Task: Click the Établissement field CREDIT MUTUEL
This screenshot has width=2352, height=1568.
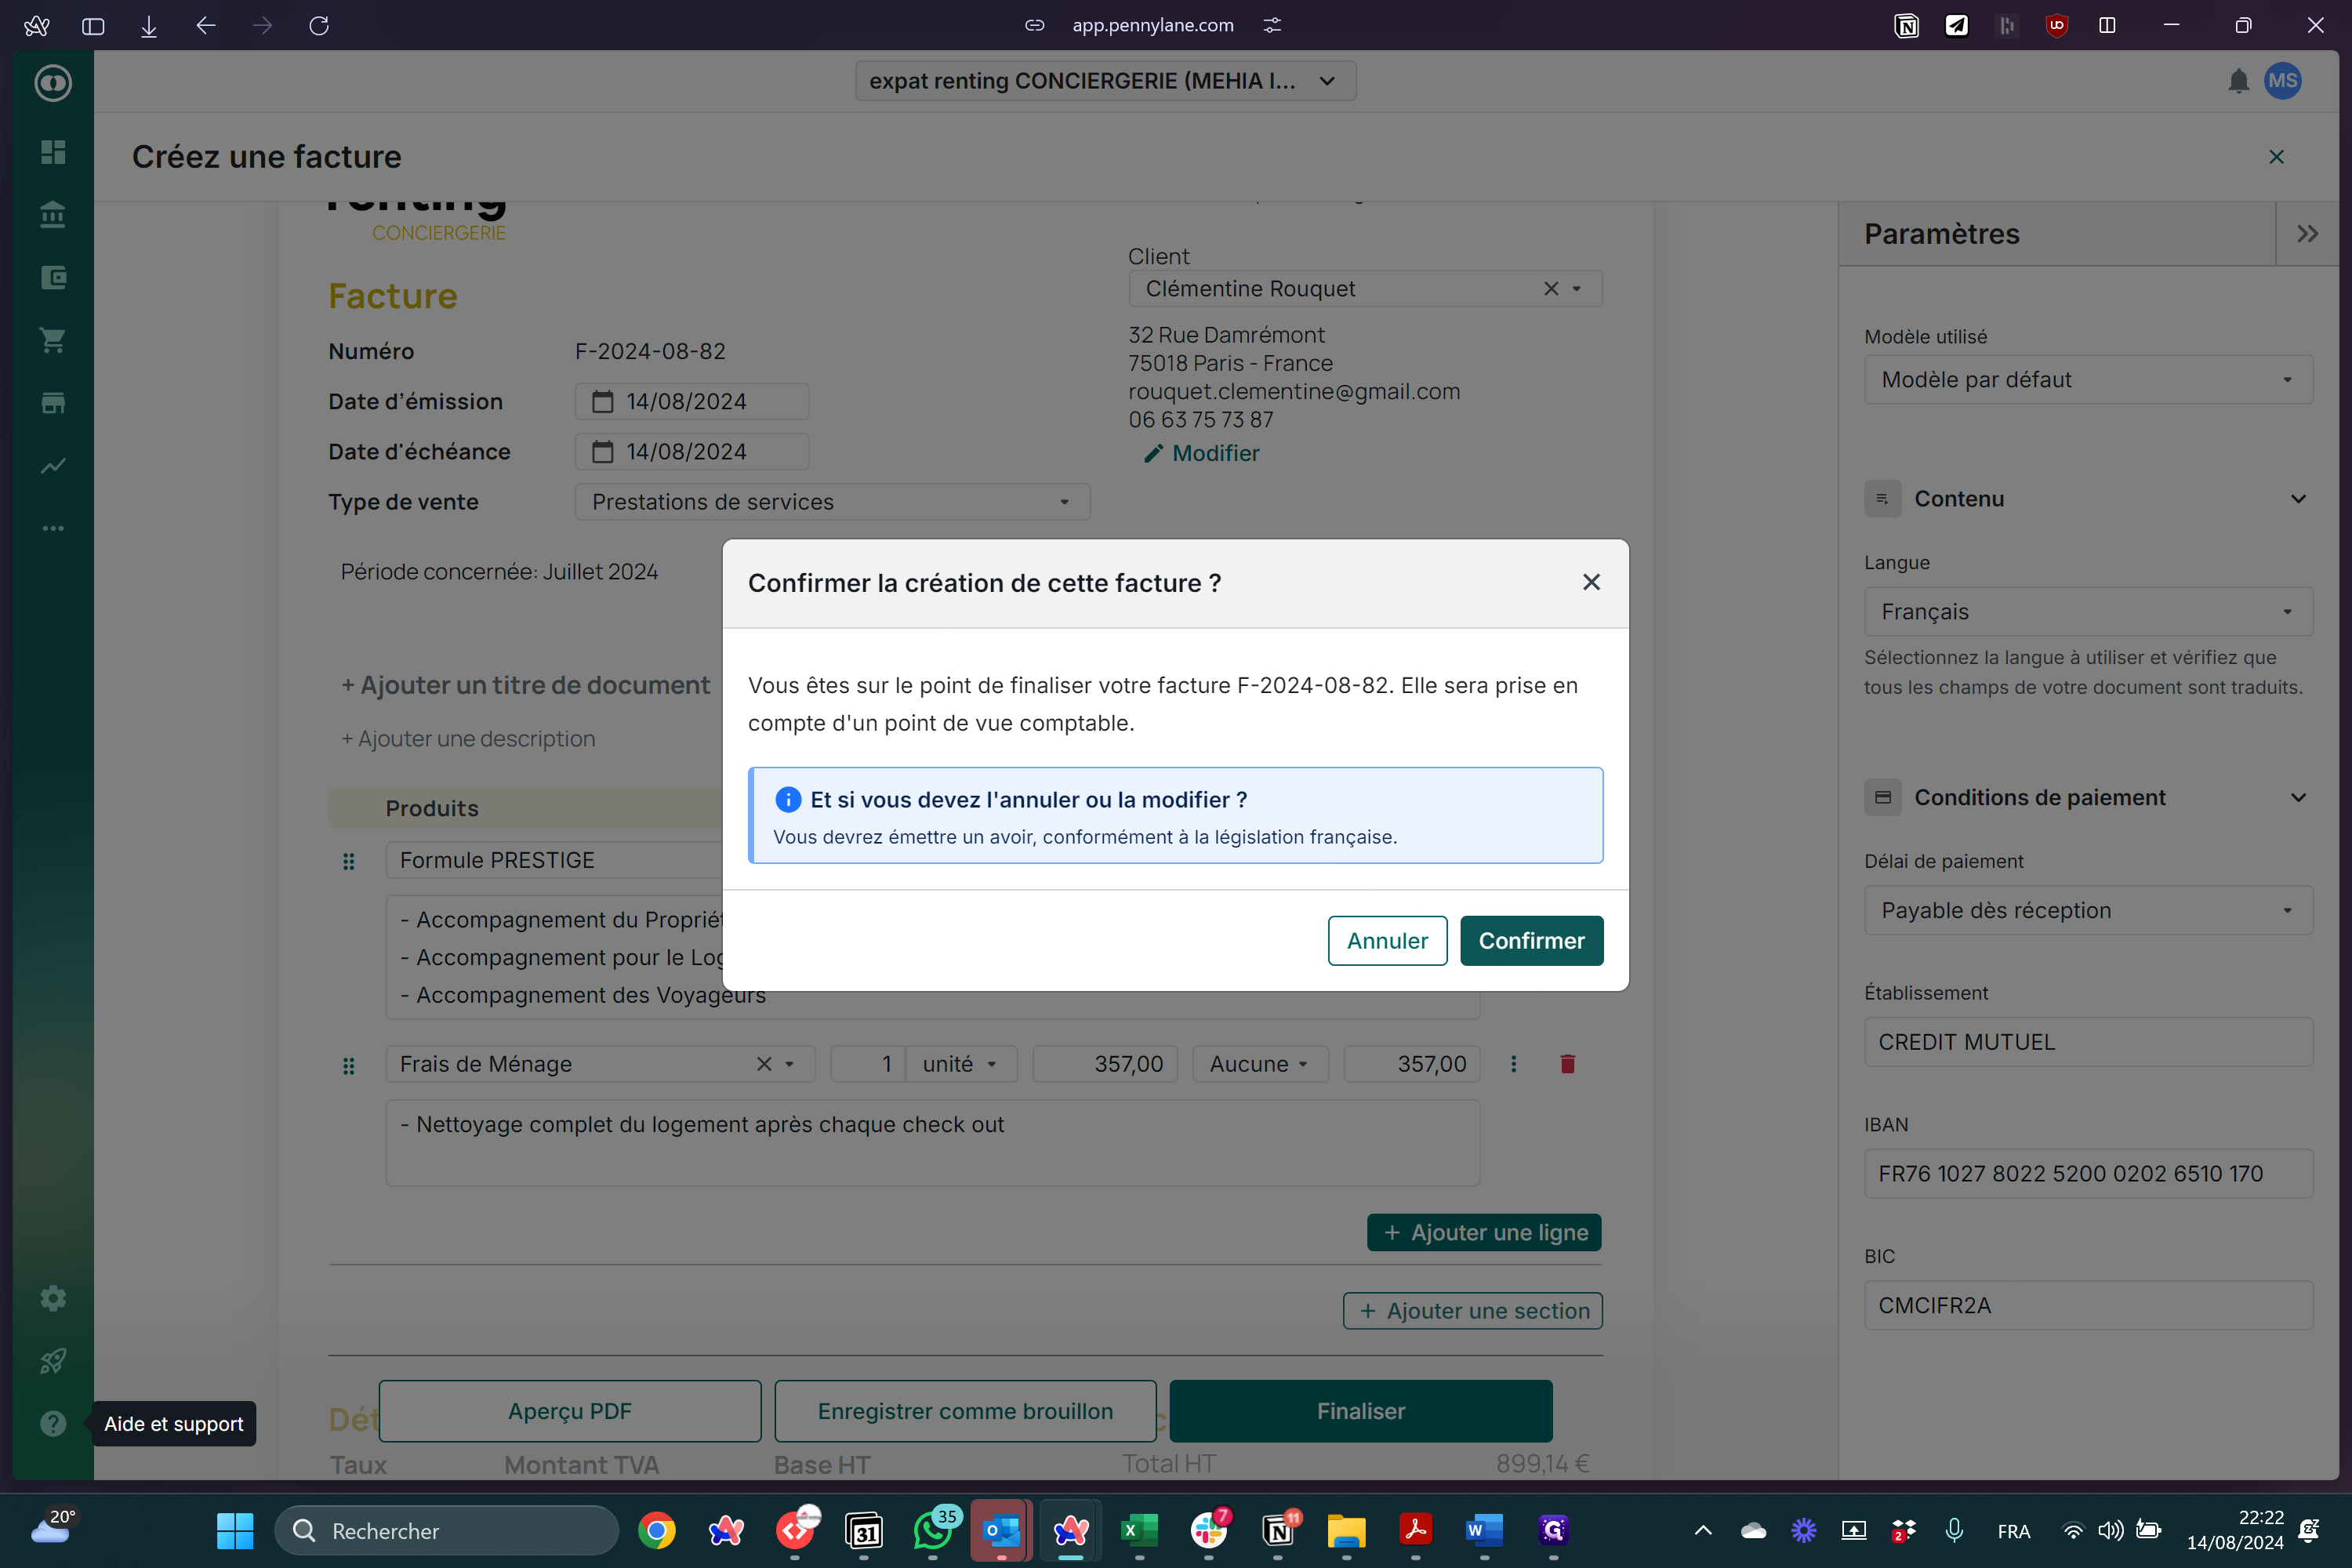Action: (2088, 1042)
